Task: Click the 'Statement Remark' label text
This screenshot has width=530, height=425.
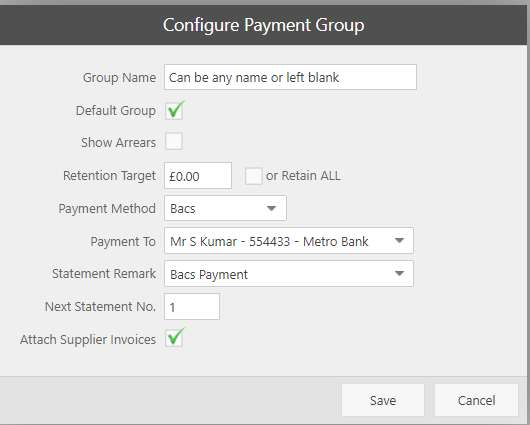Action: coord(104,274)
